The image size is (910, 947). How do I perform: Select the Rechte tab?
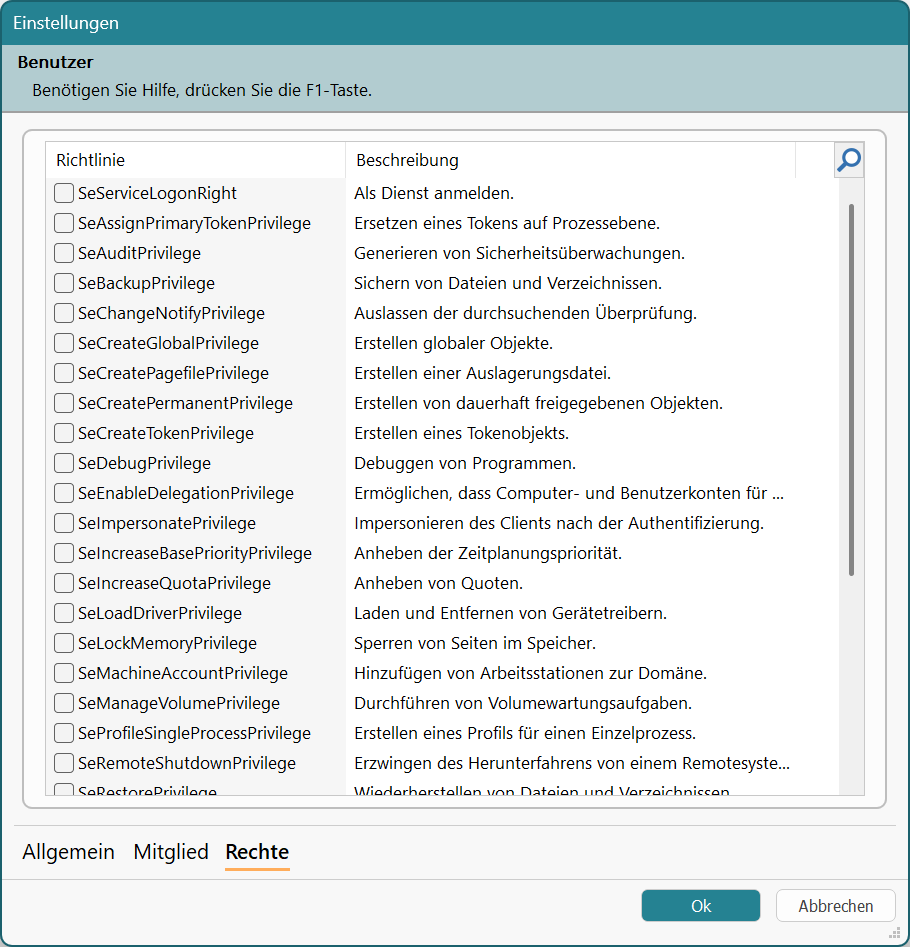(257, 852)
